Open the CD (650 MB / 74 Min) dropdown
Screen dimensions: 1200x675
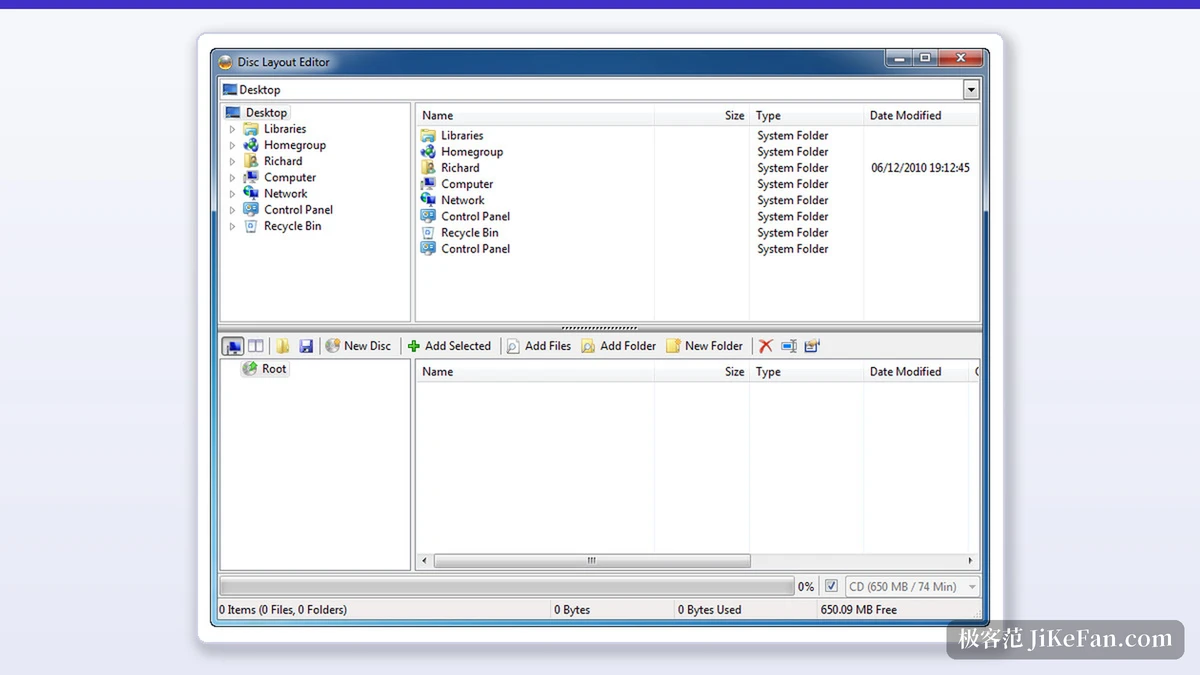pos(913,587)
